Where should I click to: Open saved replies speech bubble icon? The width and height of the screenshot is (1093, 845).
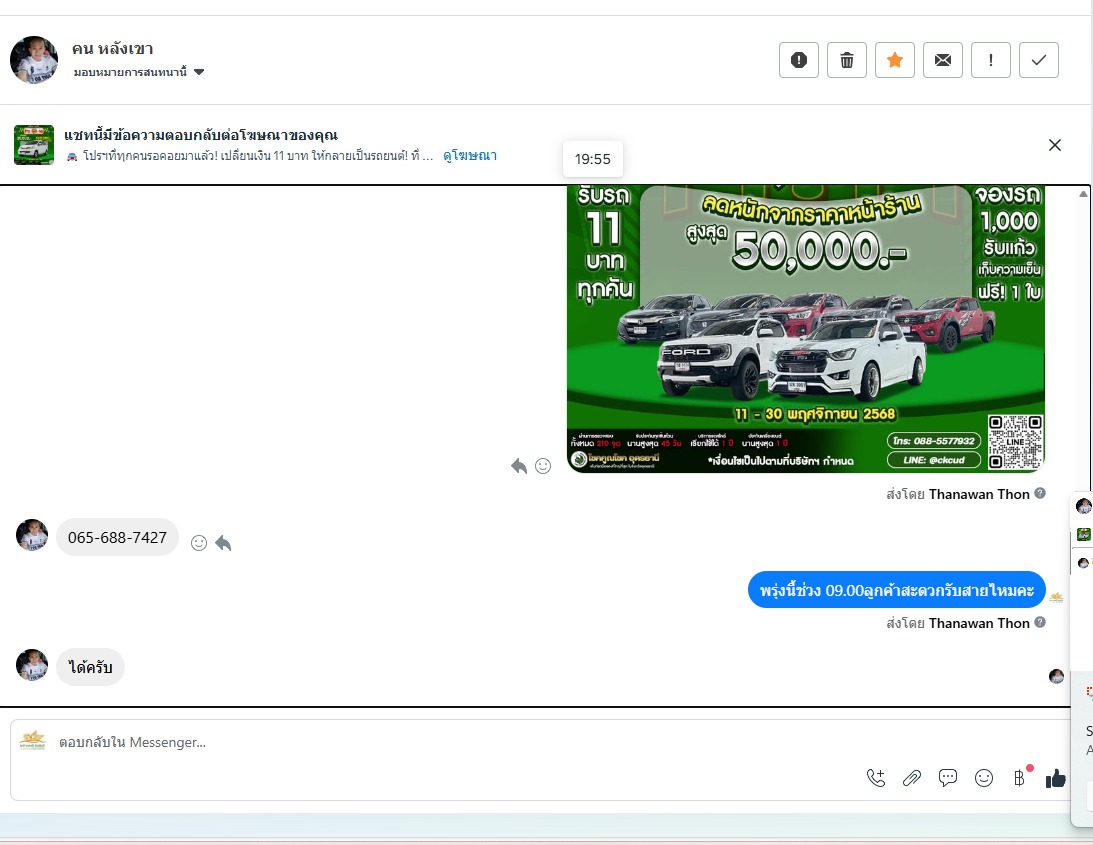click(x=948, y=778)
